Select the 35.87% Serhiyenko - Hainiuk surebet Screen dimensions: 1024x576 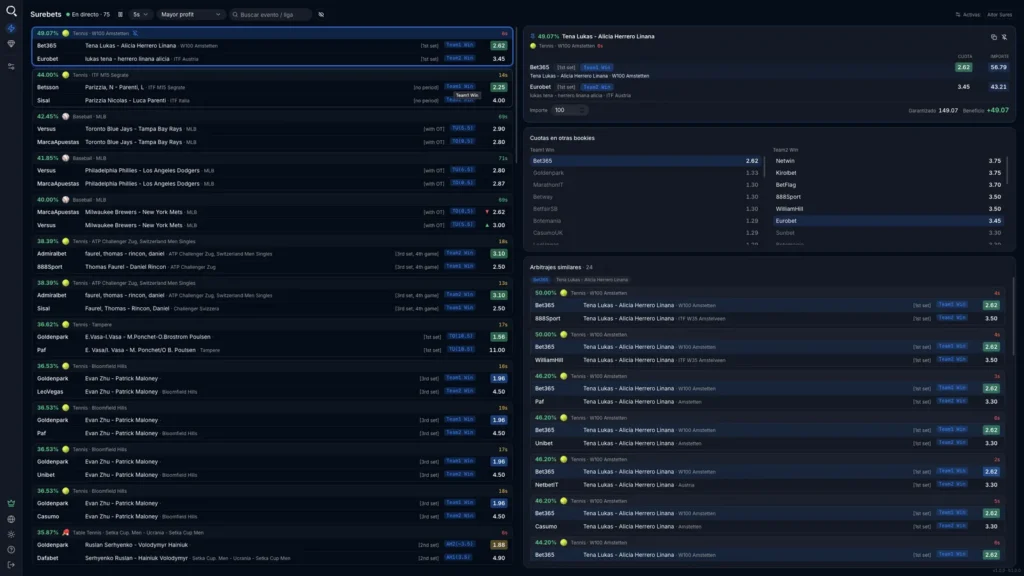[272, 546]
